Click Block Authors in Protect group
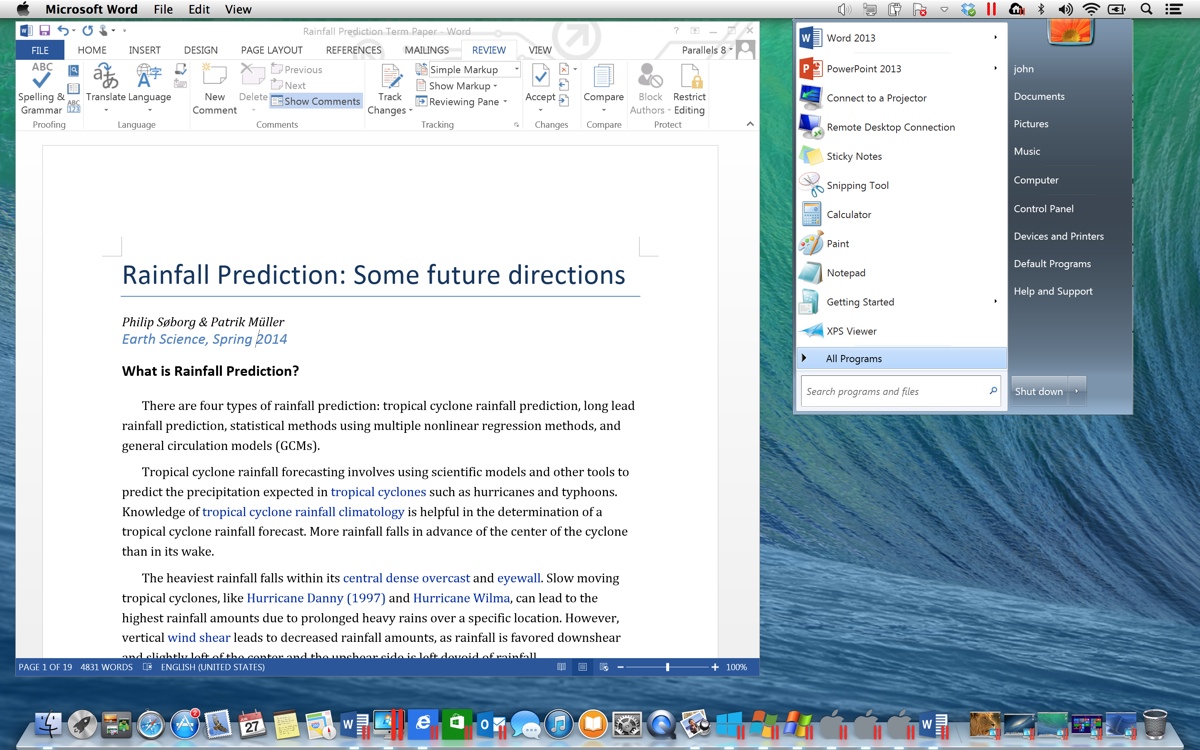Viewport: 1200px width, 750px height. pos(650,88)
